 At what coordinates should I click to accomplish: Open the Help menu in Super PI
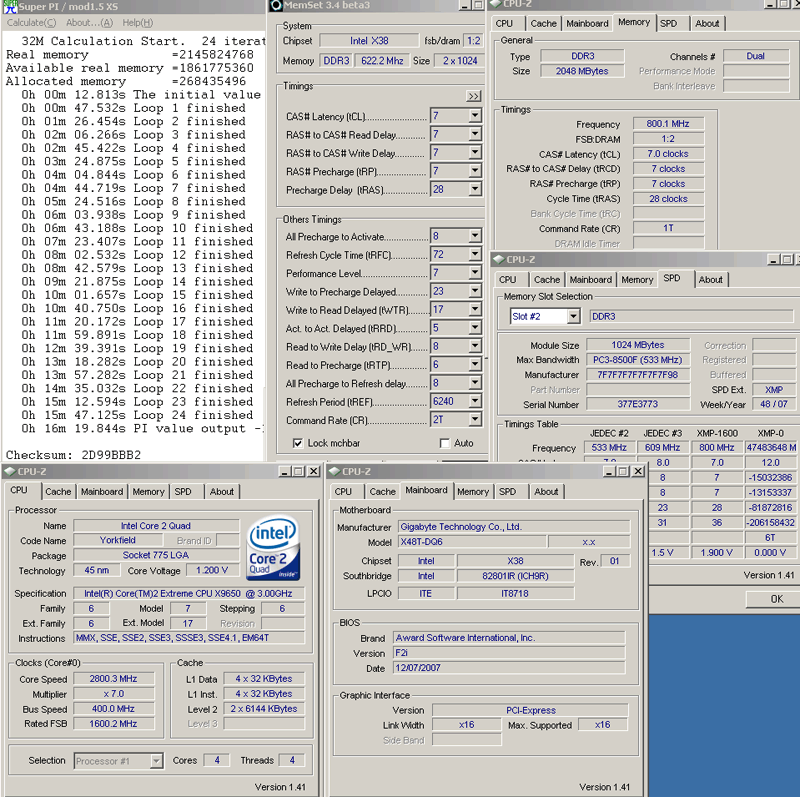point(137,22)
